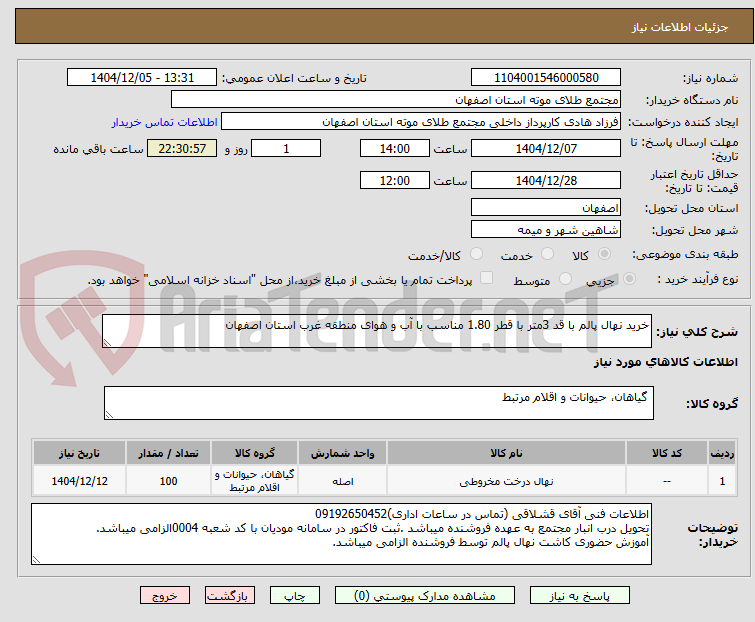
Task: Click the نام دستگاه خریدار field
Action: coord(396,100)
